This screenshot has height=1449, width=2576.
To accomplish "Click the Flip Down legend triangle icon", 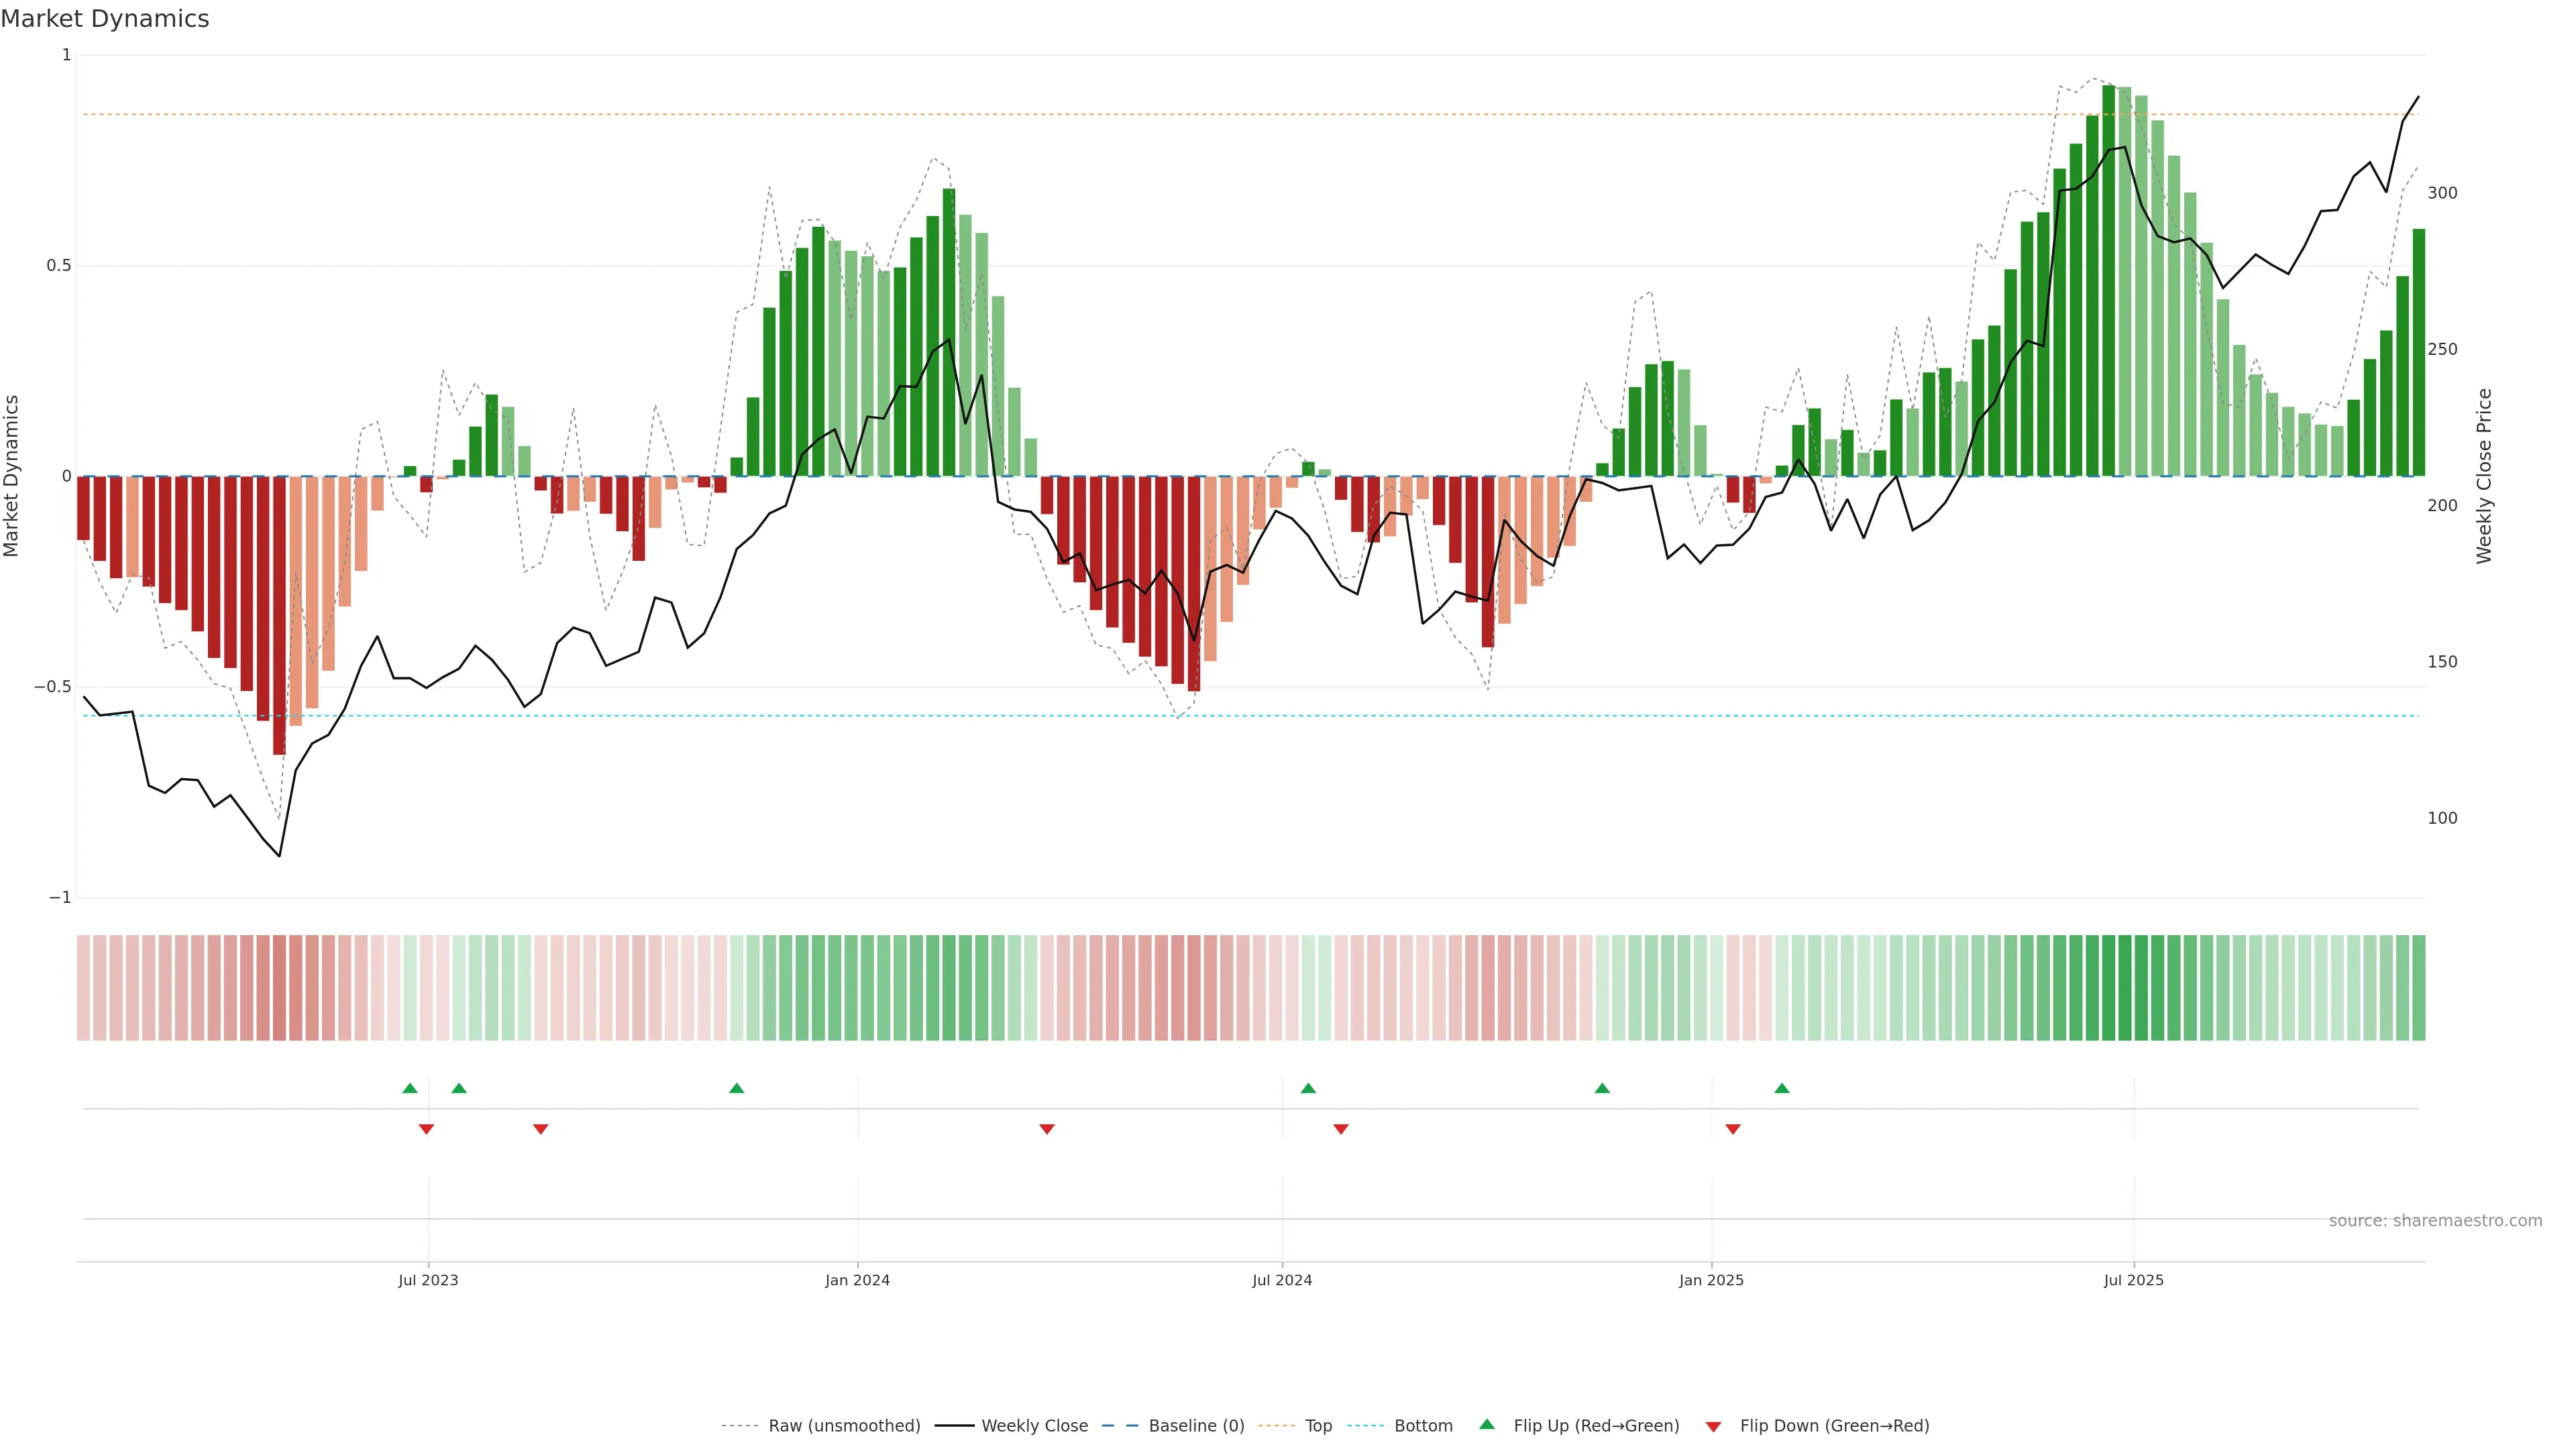I will pyautogui.click(x=1713, y=1427).
